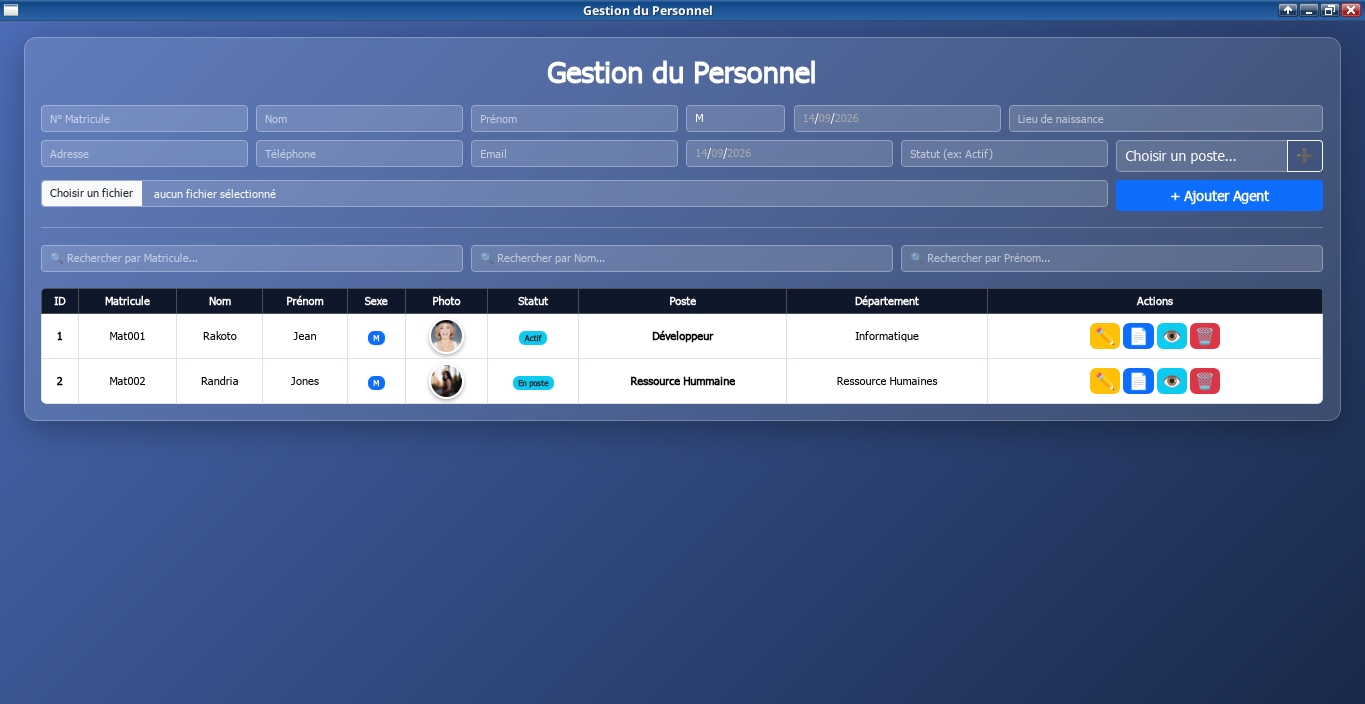Restore the Gestion du Personnel window size

[1330, 10]
